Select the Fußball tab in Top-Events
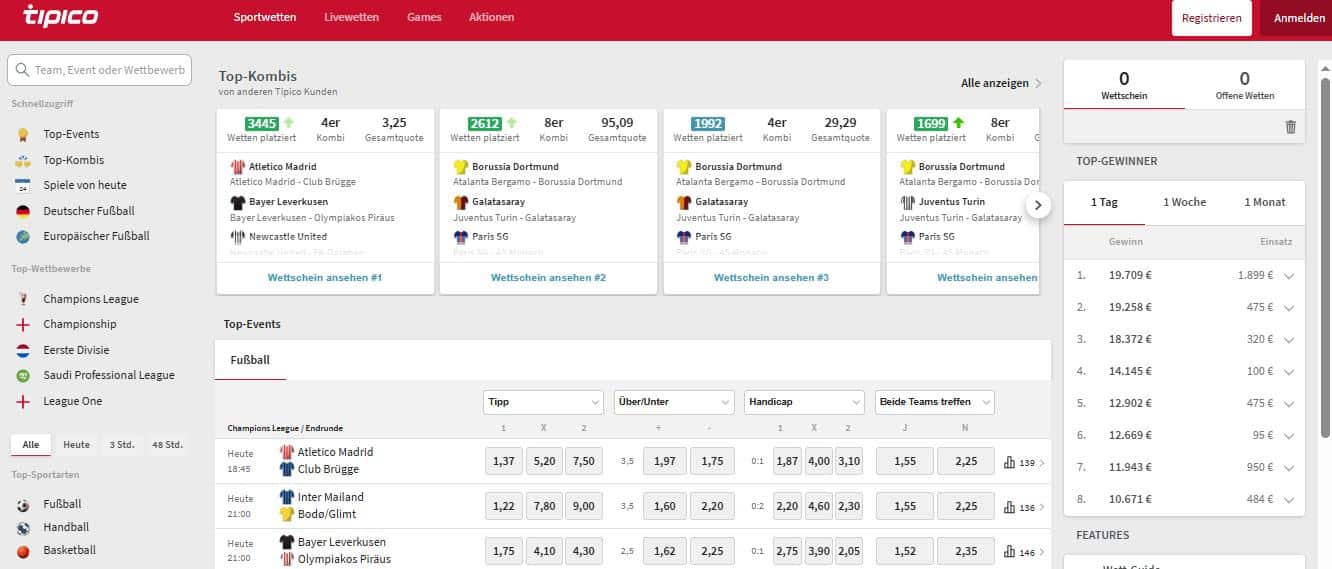This screenshot has width=1332, height=569. tap(250, 360)
